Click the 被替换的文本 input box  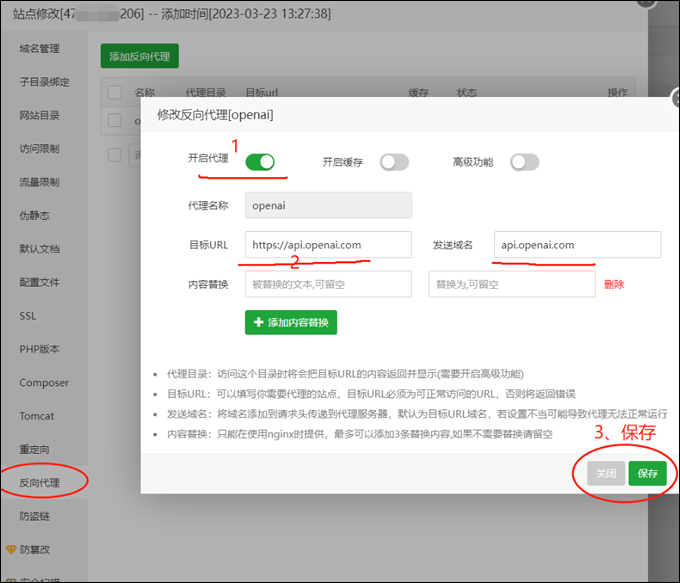tap(328, 284)
